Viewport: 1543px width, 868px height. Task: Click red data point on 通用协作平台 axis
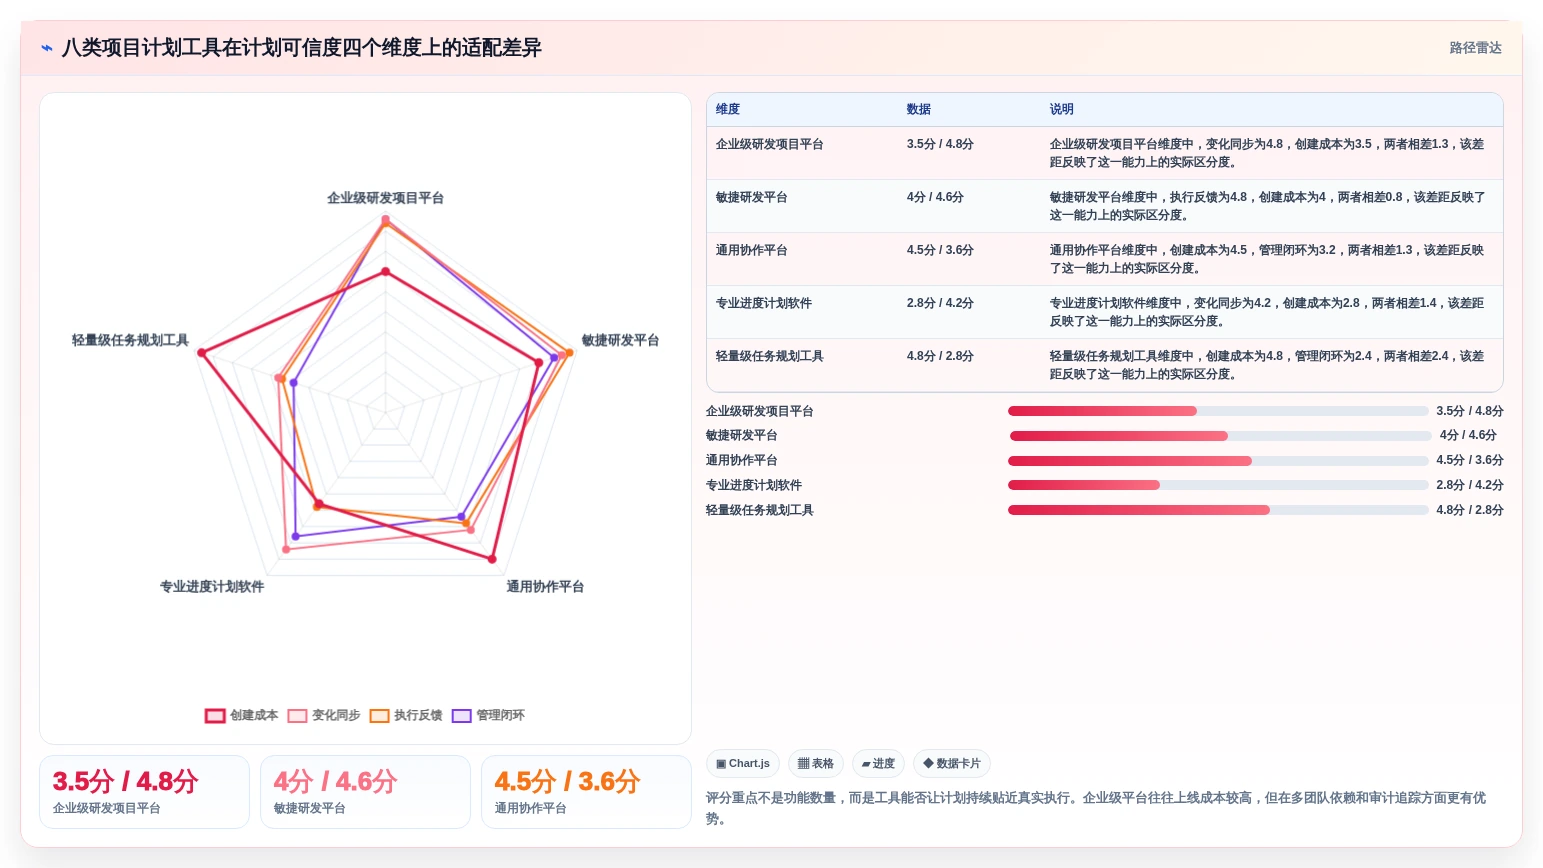[492, 559]
